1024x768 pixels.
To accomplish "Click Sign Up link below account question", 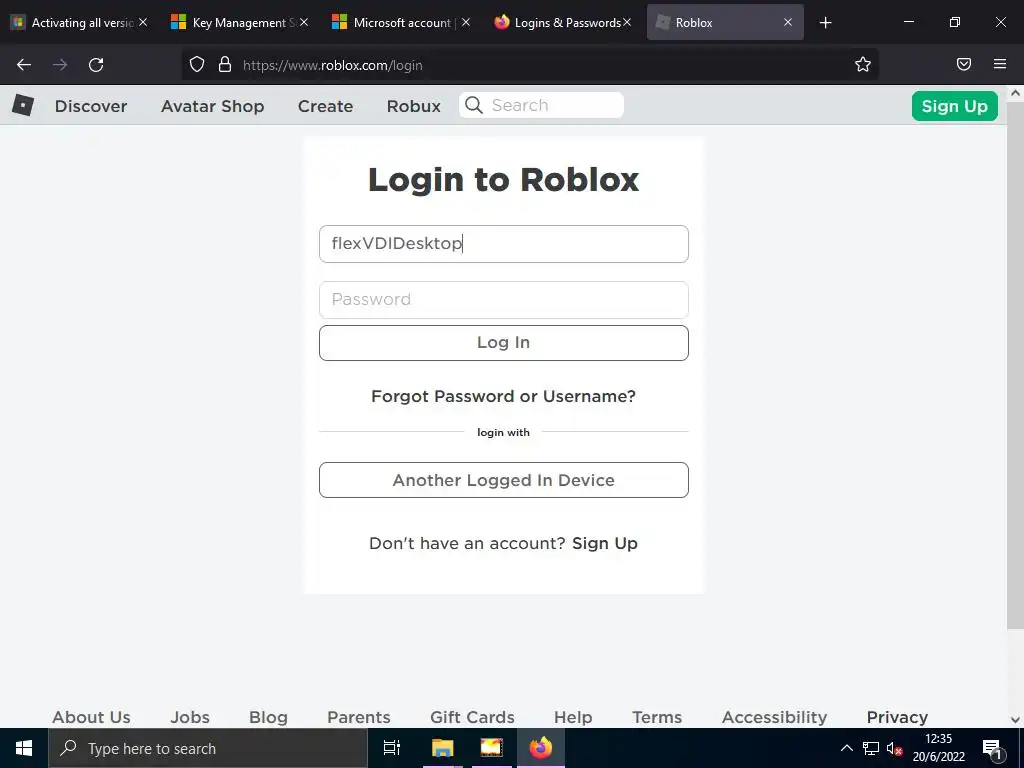I will [605, 543].
